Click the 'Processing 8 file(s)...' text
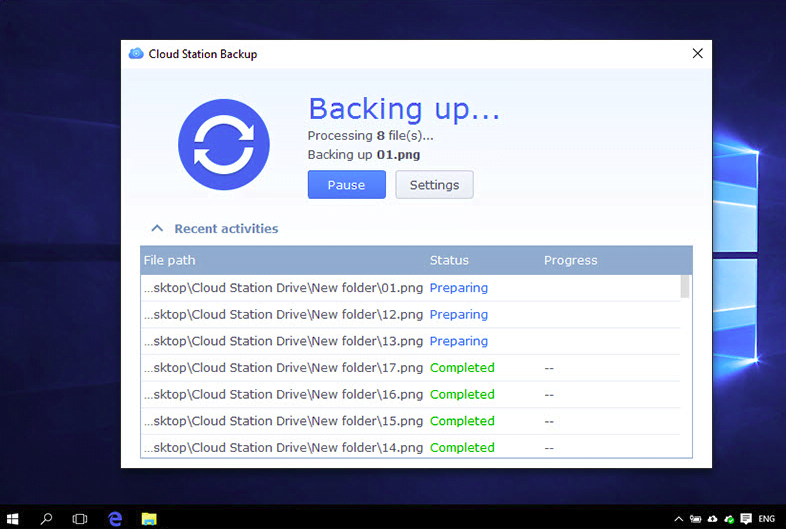 pyautogui.click(x=370, y=135)
